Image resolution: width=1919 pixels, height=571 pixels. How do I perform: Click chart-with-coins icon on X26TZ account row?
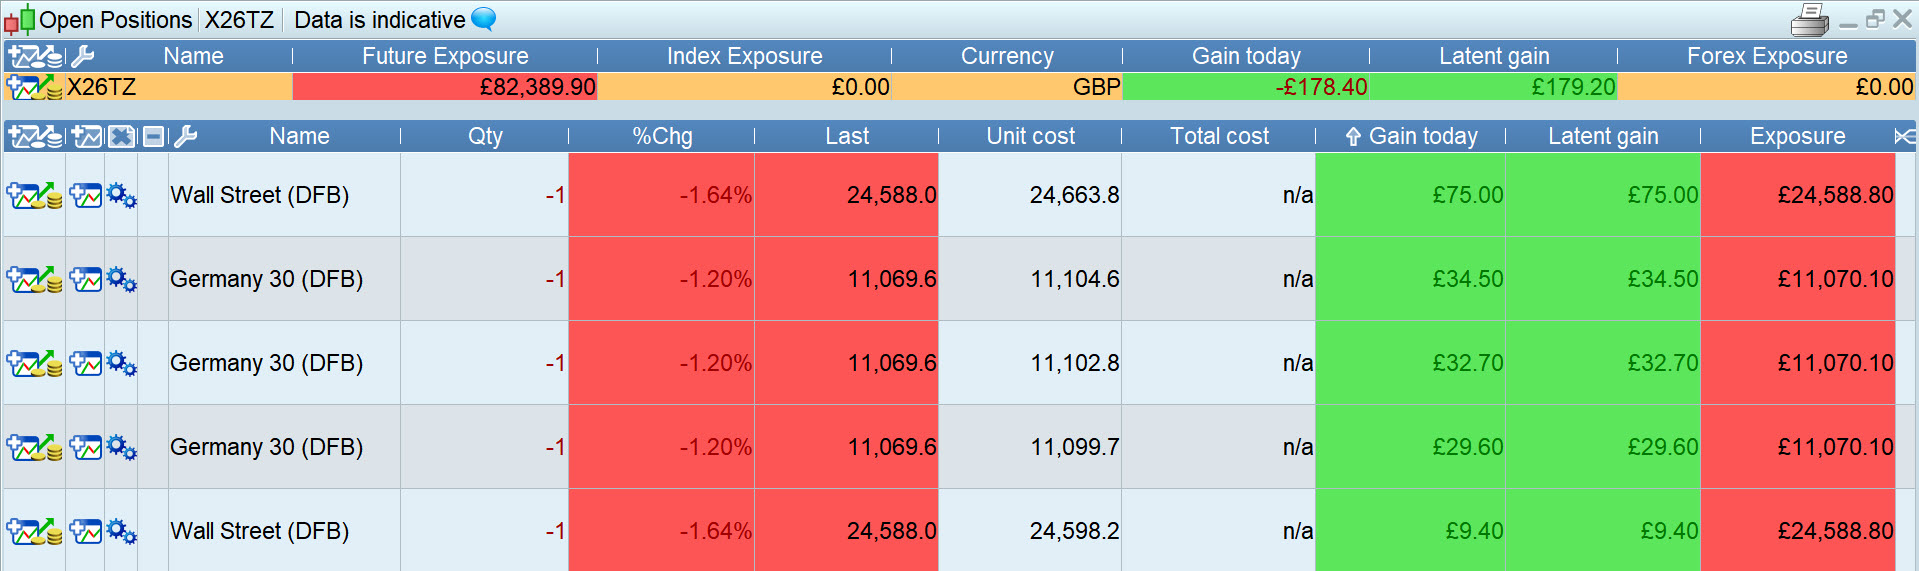(x=35, y=87)
